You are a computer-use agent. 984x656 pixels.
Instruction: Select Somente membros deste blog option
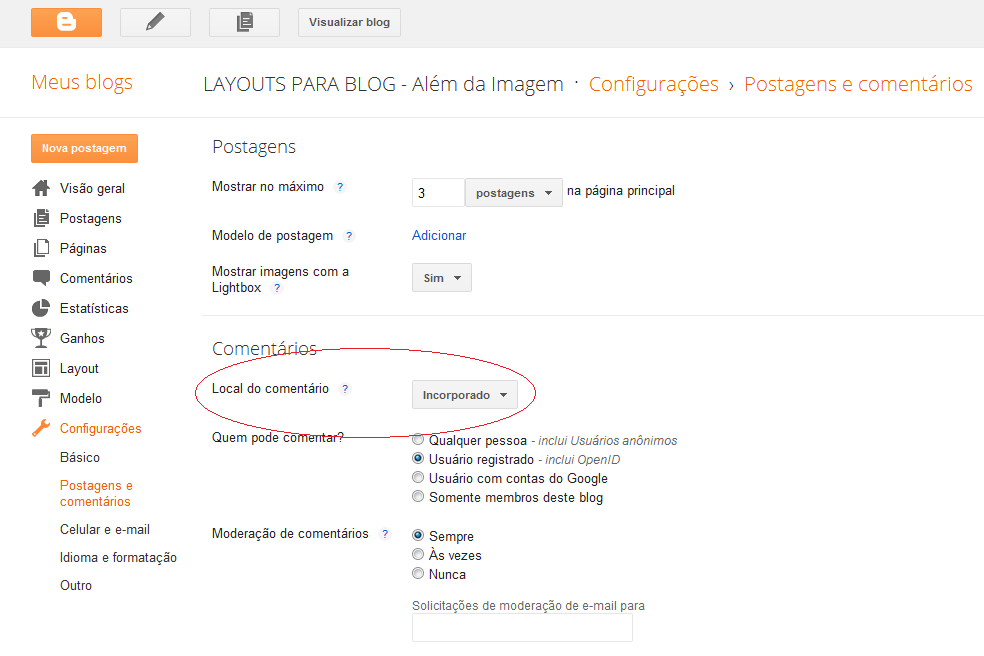(418, 497)
